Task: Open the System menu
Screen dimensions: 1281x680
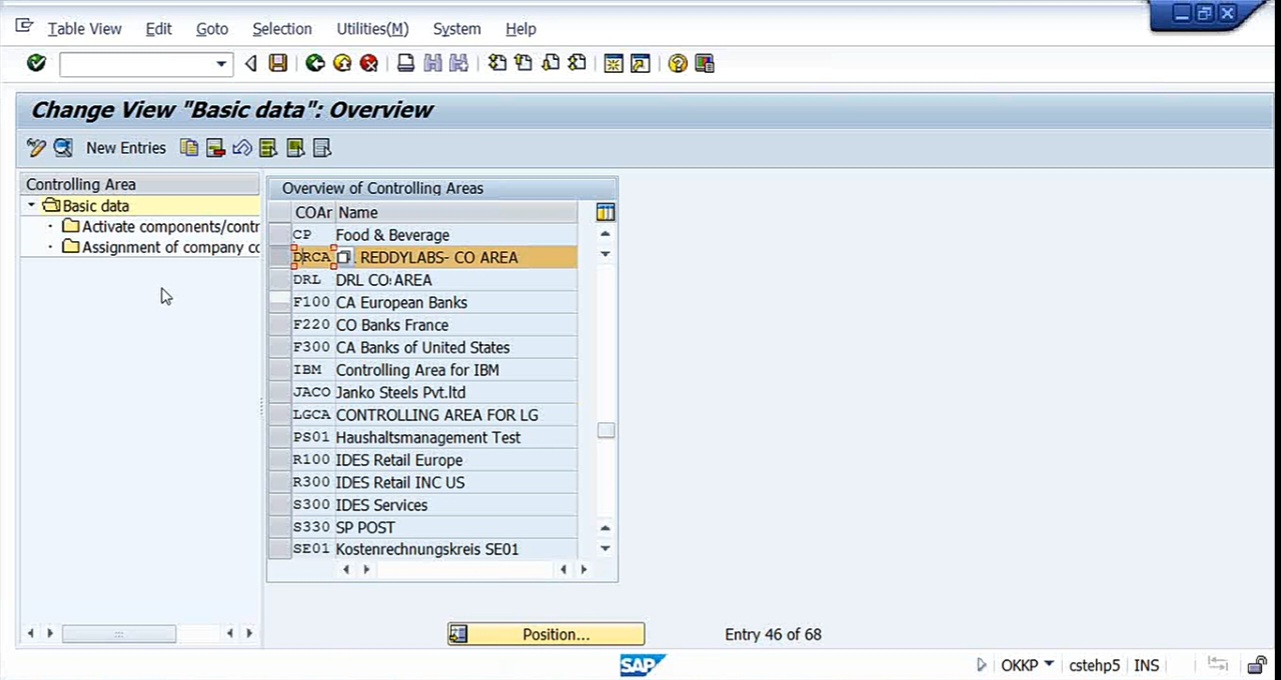Action: [456, 29]
